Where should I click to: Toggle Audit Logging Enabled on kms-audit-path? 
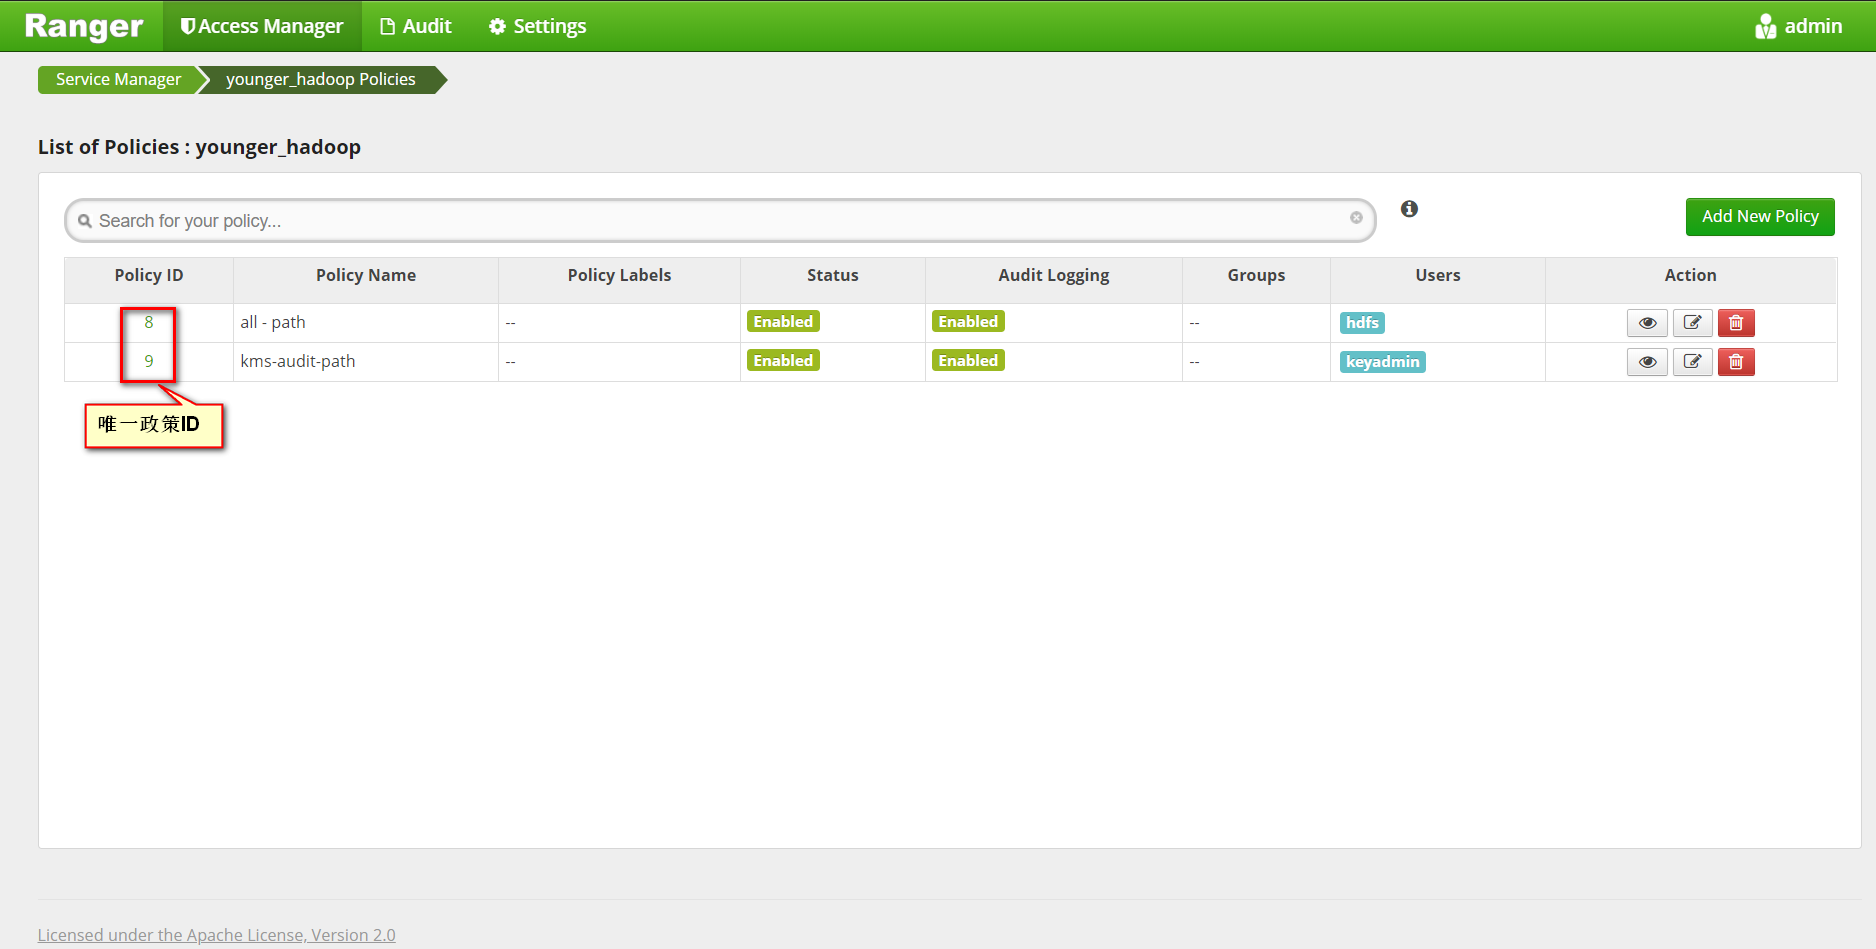click(967, 360)
